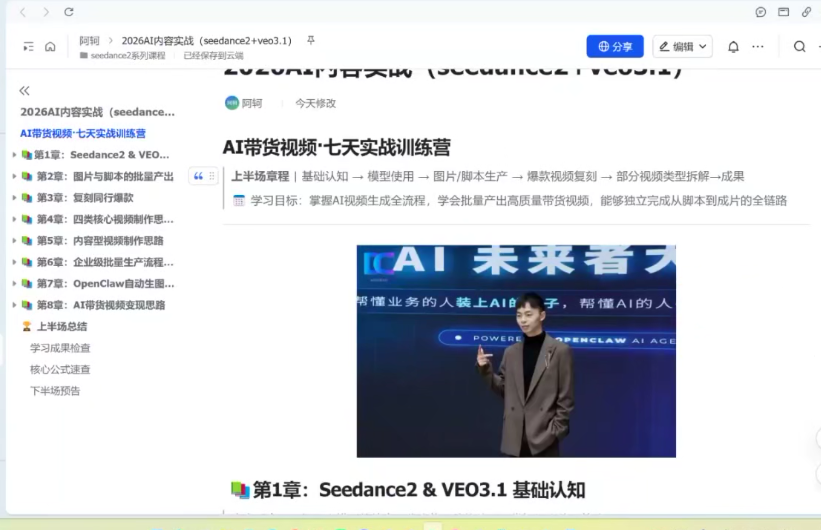Open the 编辑 mode dropdown

pos(682,47)
